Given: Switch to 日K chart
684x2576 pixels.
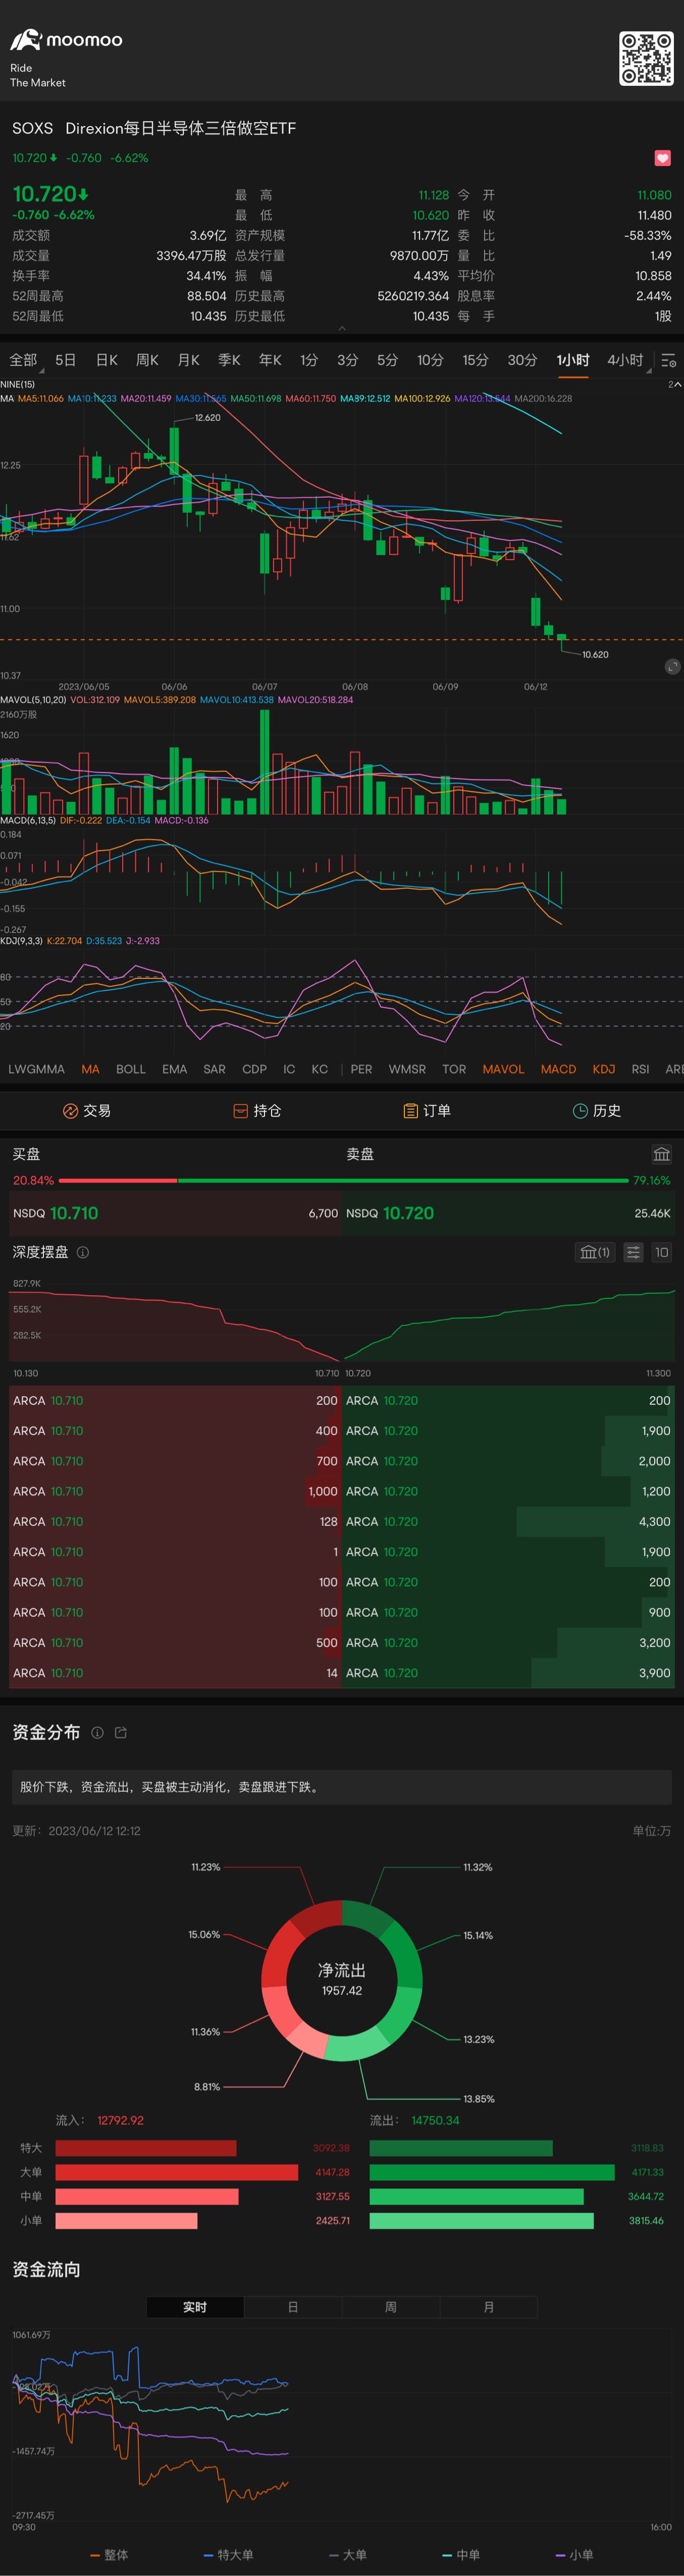Looking at the screenshot, I should click(x=107, y=360).
